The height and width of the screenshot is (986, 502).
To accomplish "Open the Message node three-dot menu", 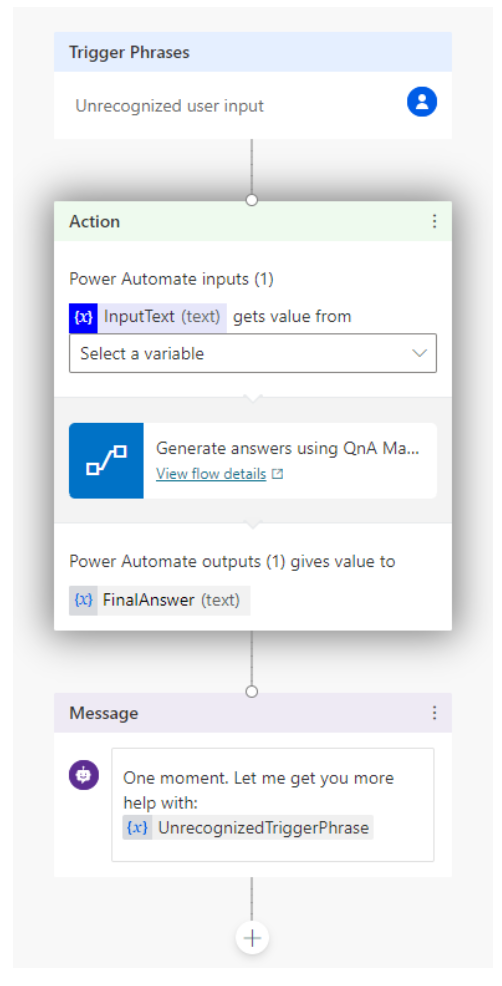I will (x=434, y=713).
